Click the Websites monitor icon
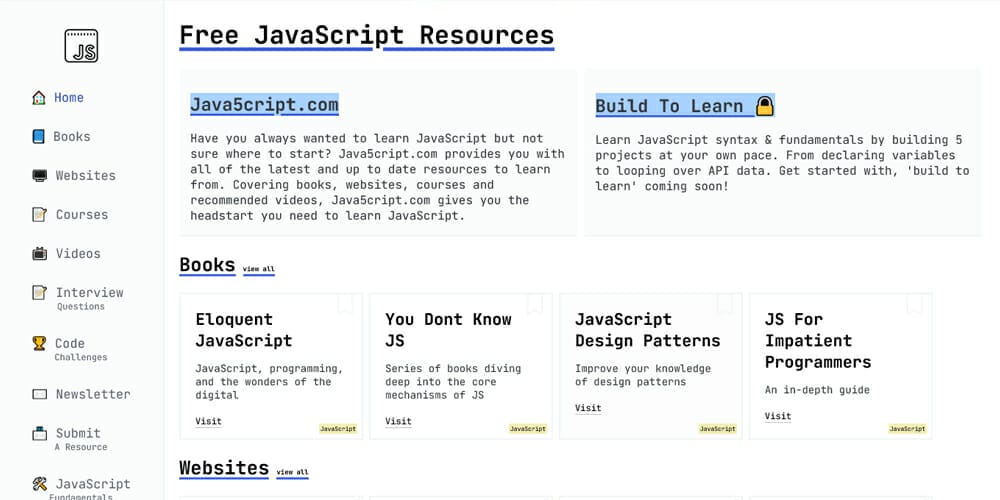The image size is (1000, 500). click(39, 176)
